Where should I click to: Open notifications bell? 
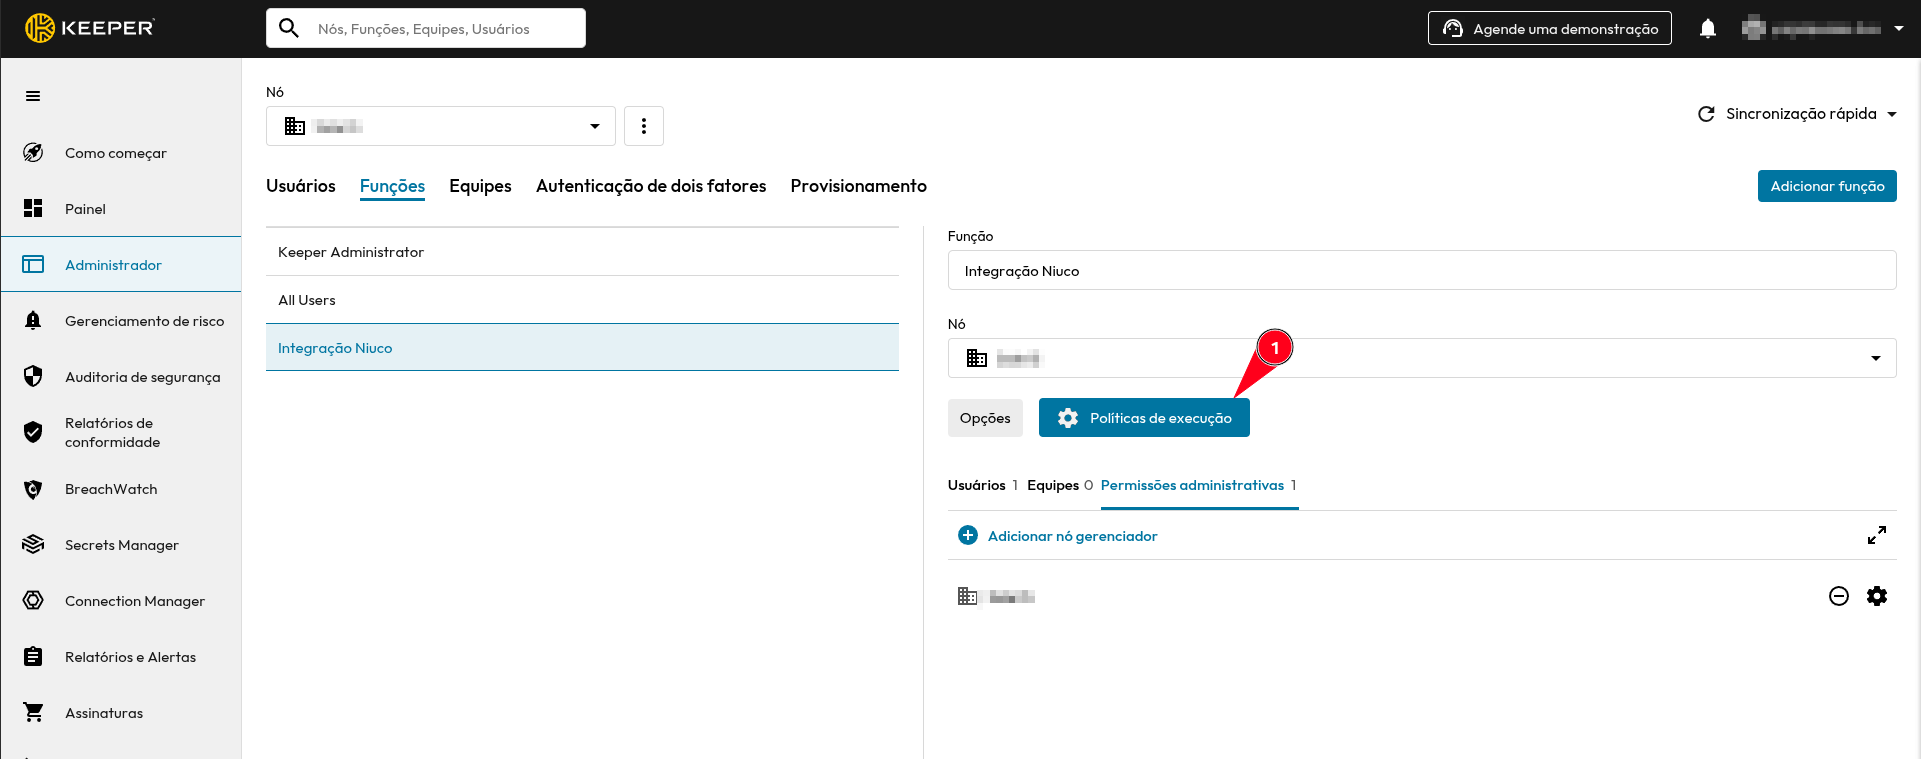tap(1708, 29)
